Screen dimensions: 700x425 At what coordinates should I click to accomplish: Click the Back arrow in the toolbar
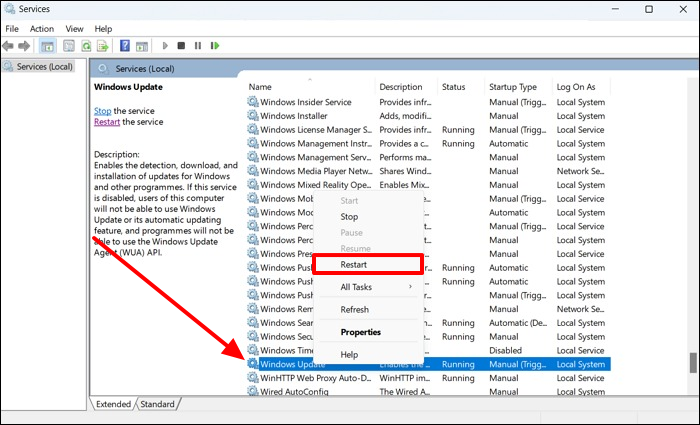pos(9,46)
